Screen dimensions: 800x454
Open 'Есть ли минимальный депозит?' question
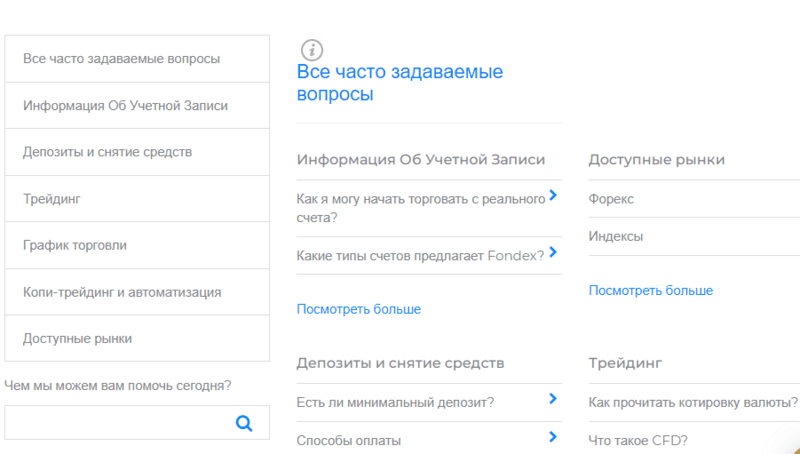coord(395,402)
